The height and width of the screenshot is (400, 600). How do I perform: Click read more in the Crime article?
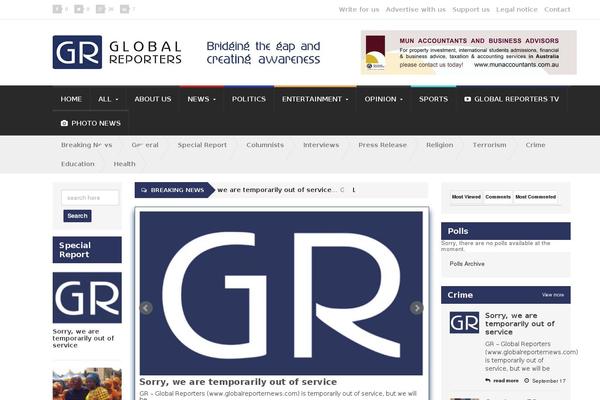(x=506, y=381)
